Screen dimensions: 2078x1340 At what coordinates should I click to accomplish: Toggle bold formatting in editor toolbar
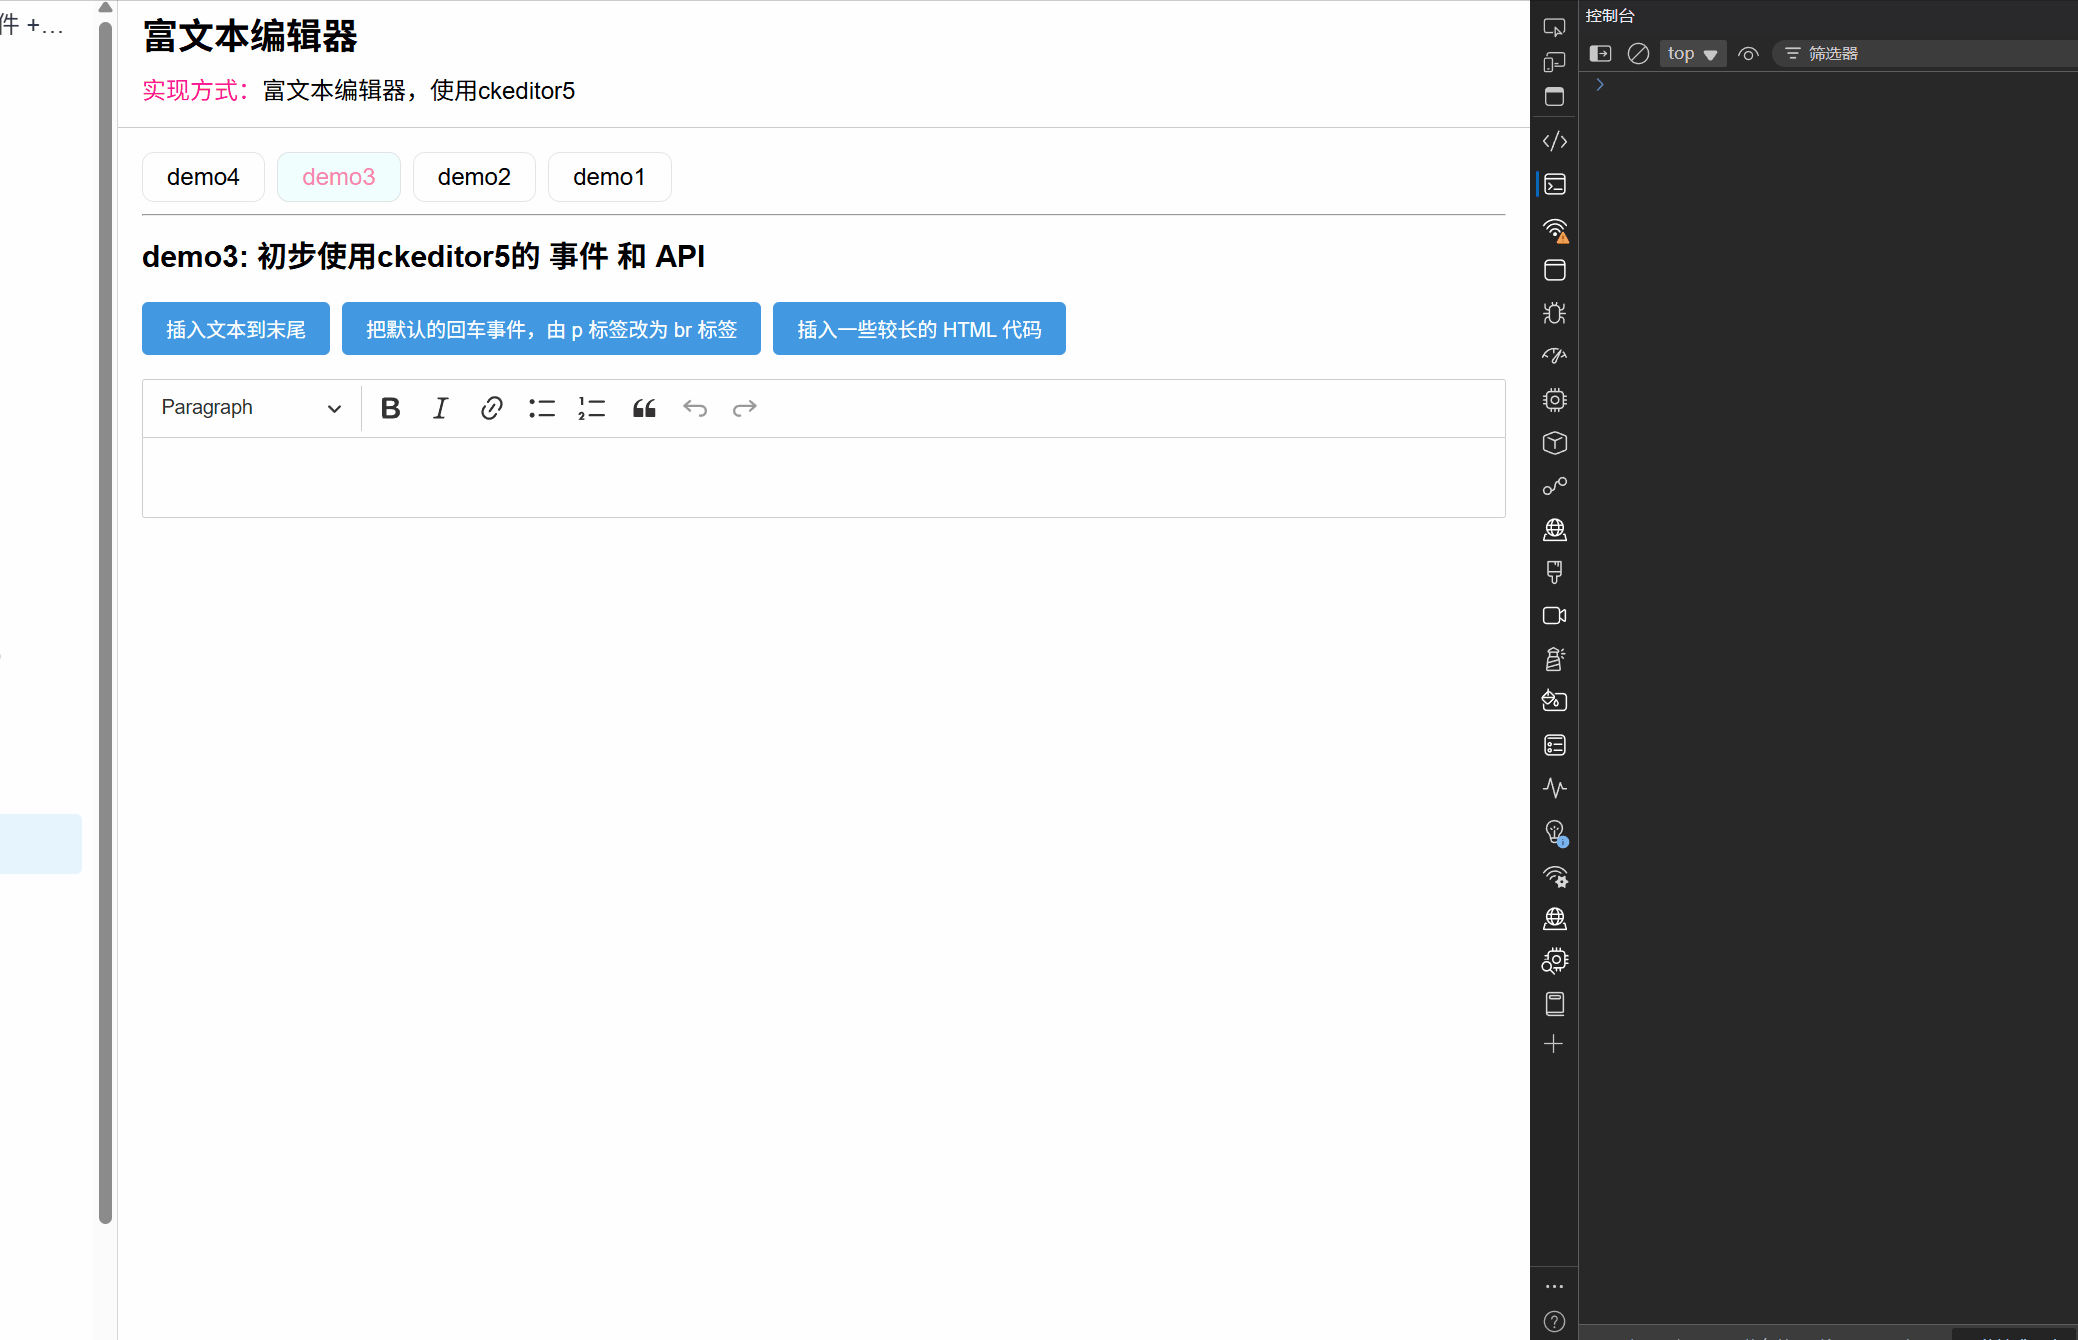pyautogui.click(x=391, y=408)
